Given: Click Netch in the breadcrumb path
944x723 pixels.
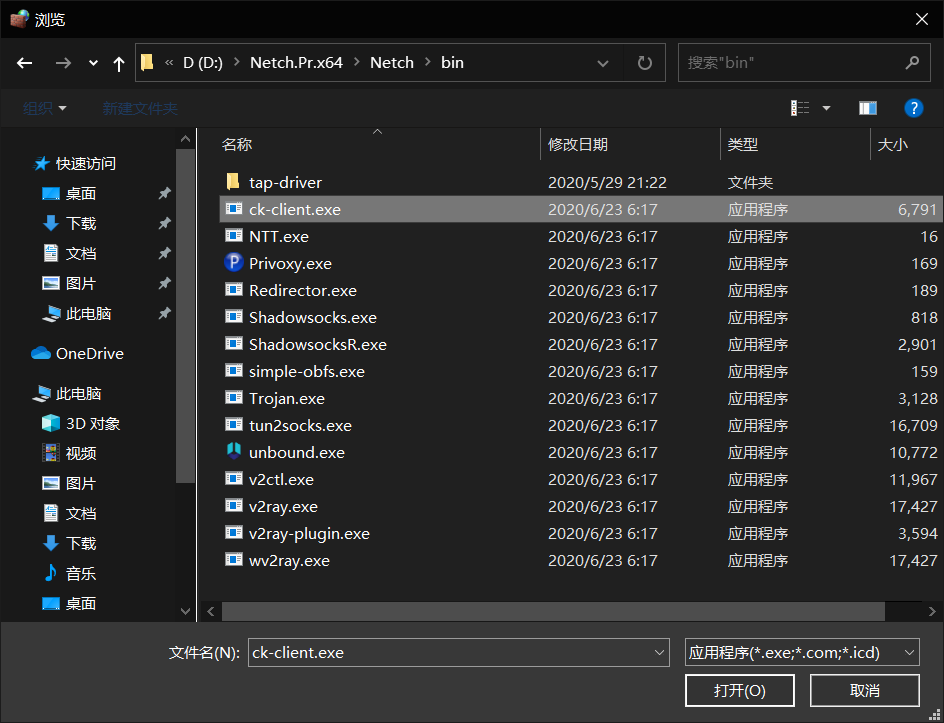Looking at the screenshot, I should pyautogui.click(x=391, y=62).
